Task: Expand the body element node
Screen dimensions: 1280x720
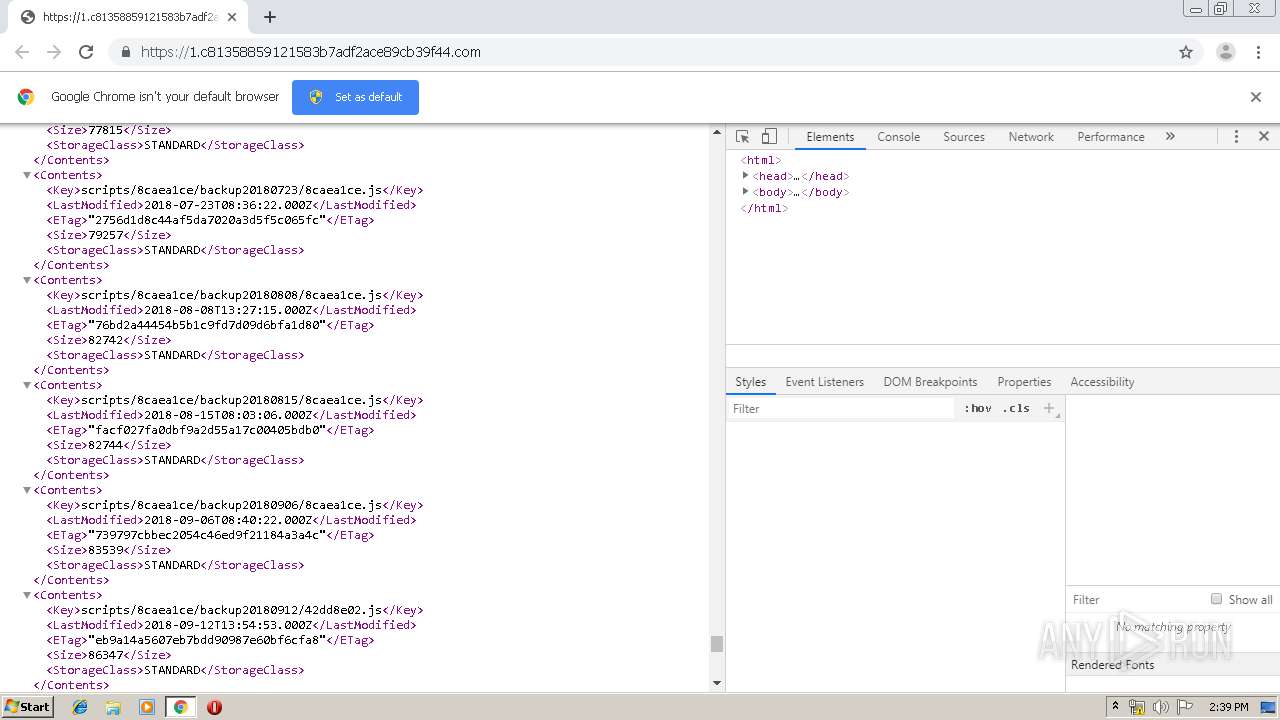Action: click(x=745, y=192)
